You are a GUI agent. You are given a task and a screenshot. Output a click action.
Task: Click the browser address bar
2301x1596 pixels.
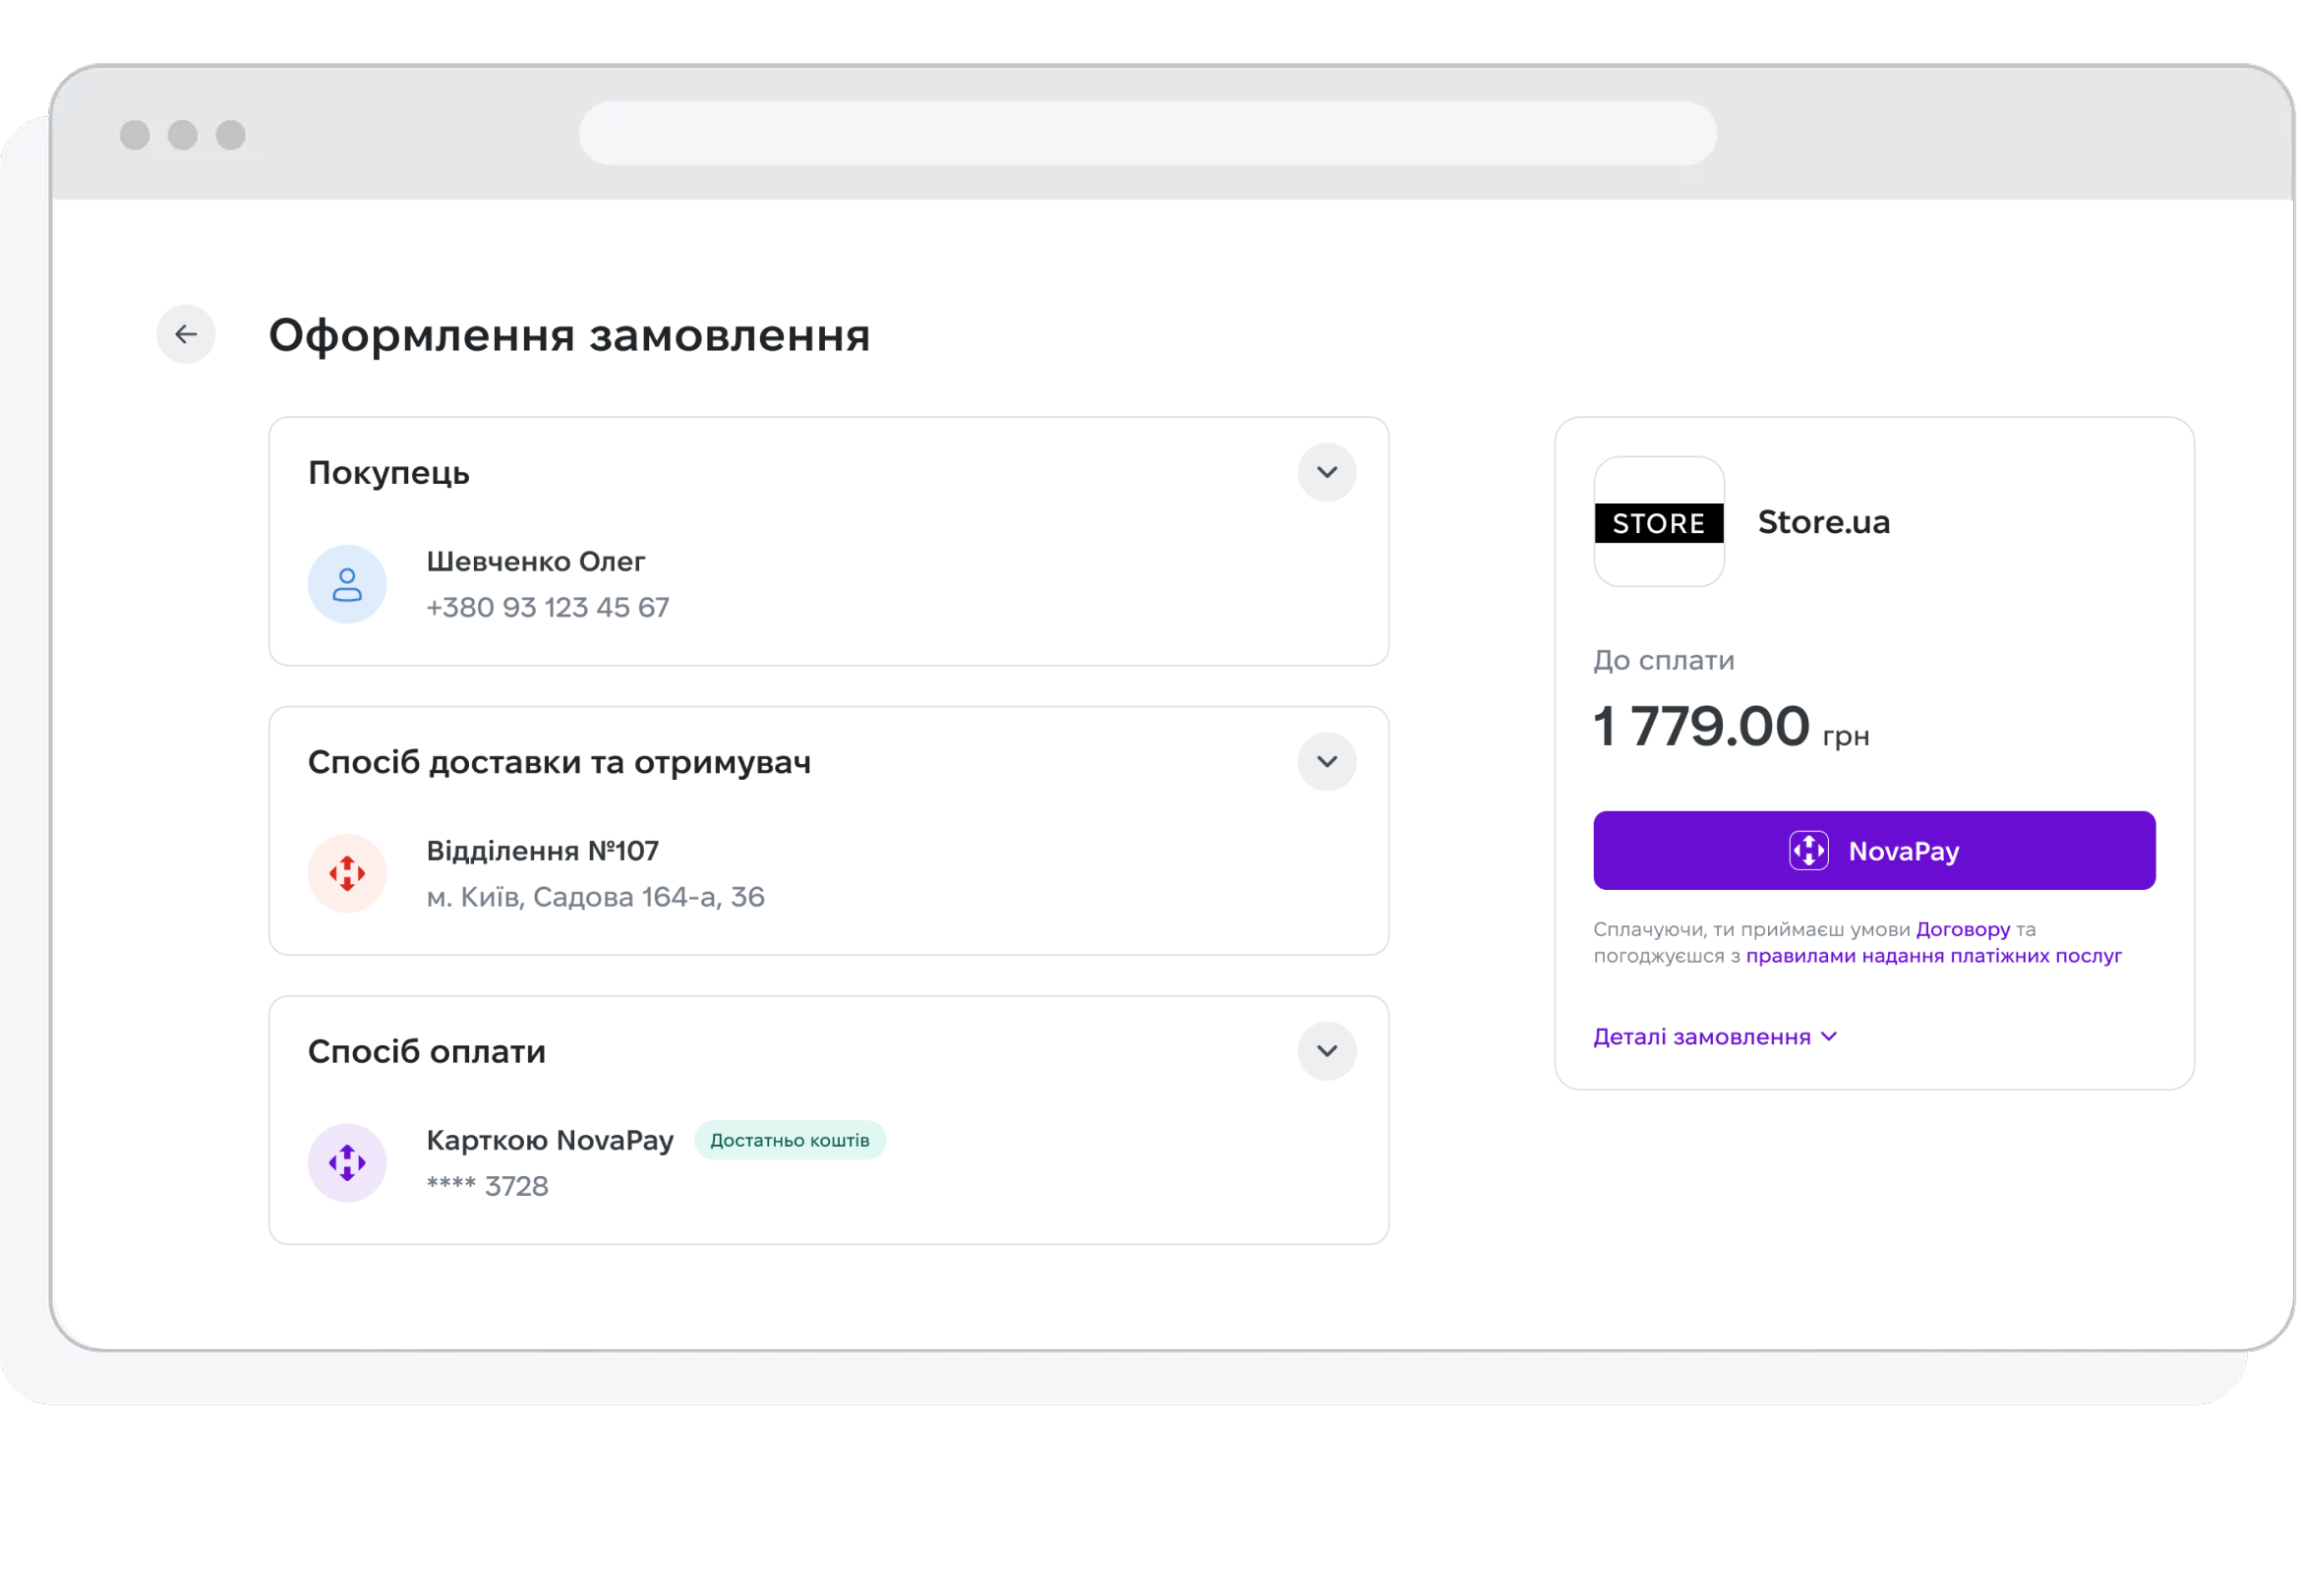[1147, 133]
